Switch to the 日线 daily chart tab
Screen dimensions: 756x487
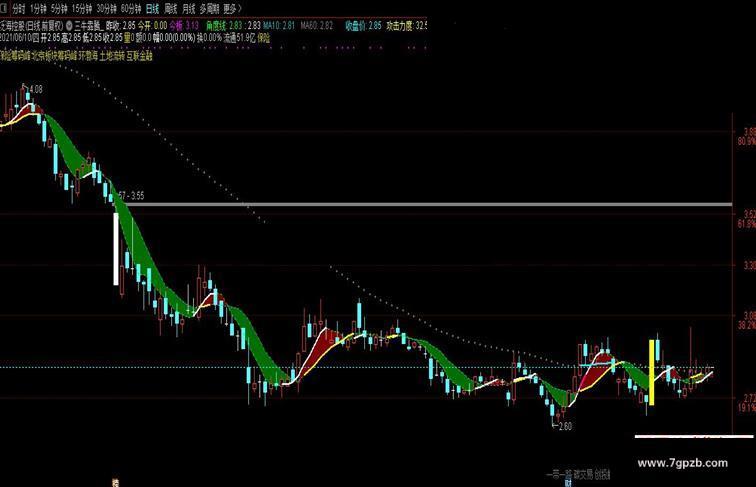pyautogui.click(x=152, y=9)
